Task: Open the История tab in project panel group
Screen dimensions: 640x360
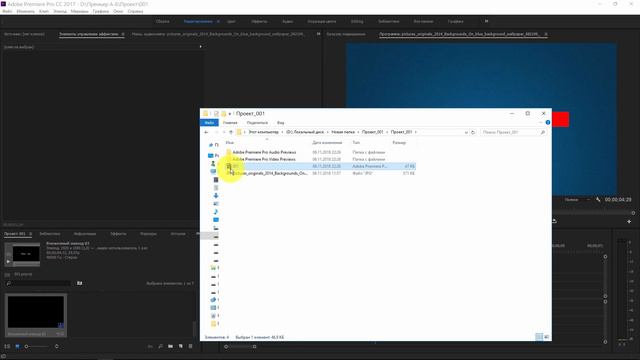Action: pyautogui.click(x=178, y=234)
